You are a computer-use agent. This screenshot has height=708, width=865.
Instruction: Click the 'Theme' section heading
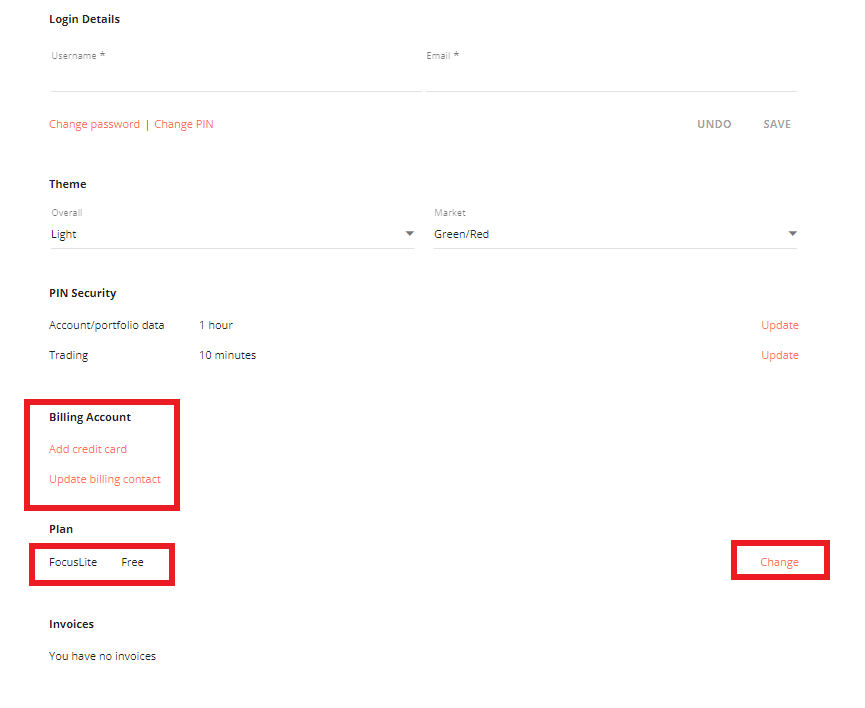click(x=67, y=184)
